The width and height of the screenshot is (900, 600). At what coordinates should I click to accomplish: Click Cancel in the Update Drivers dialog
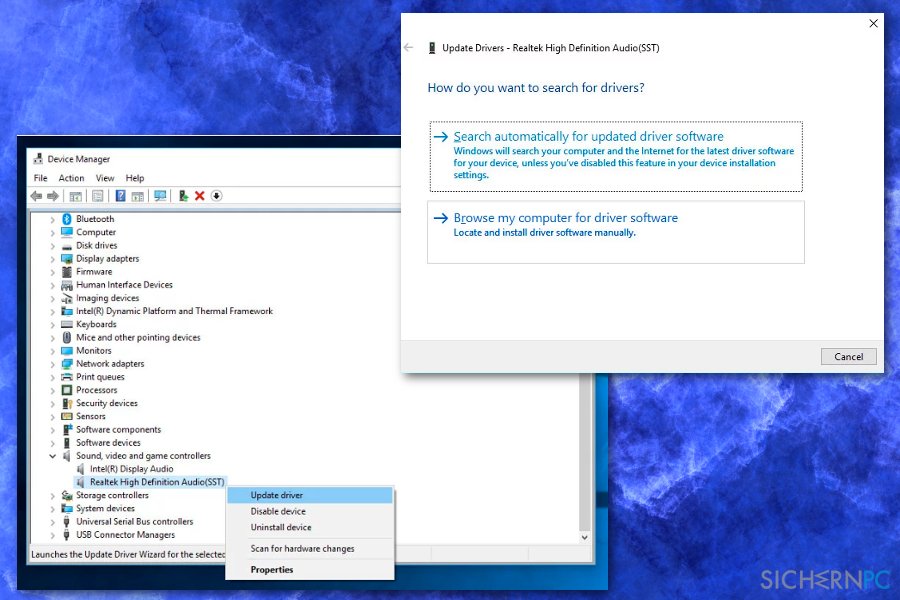pyautogui.click(x=848, y=357)
